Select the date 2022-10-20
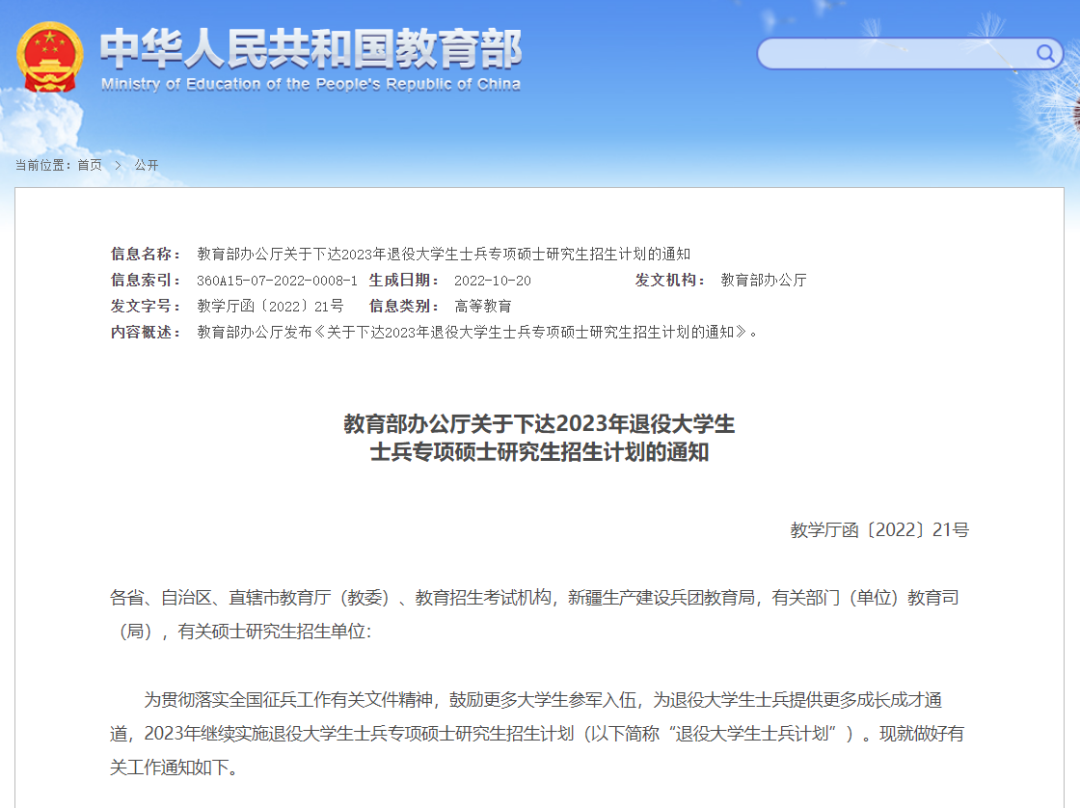 492,280
